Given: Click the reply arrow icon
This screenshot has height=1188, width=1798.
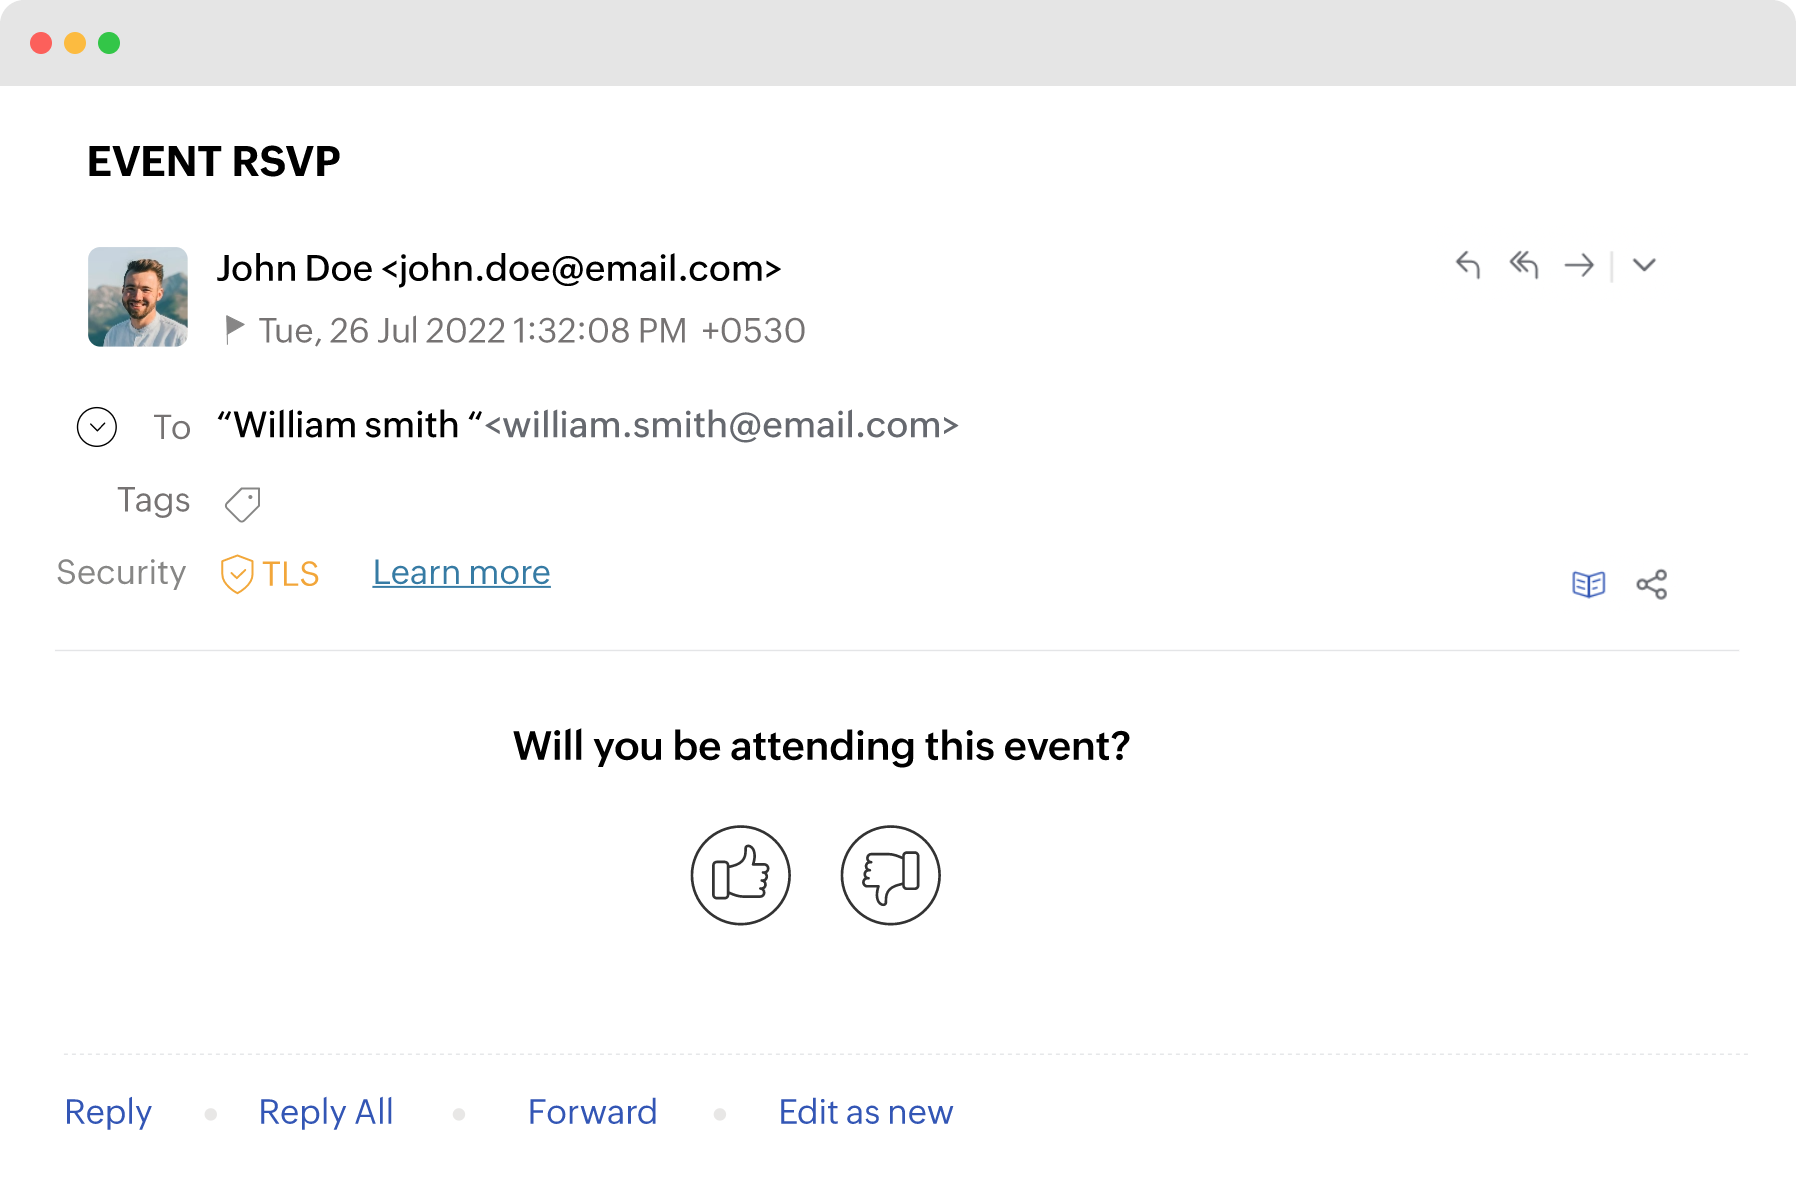Looking at the screenshot, I should tap(1467, 265).
